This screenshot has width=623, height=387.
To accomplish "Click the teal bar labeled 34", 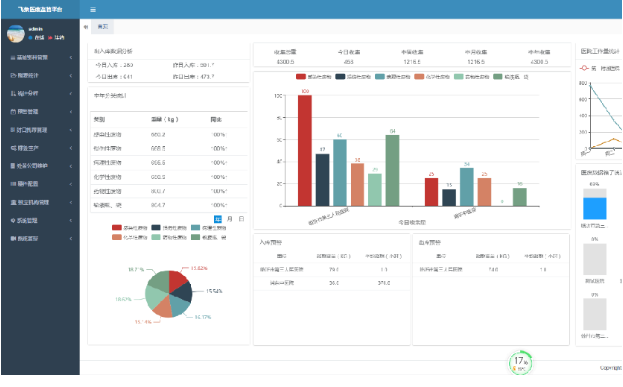I will pos(467,187).
